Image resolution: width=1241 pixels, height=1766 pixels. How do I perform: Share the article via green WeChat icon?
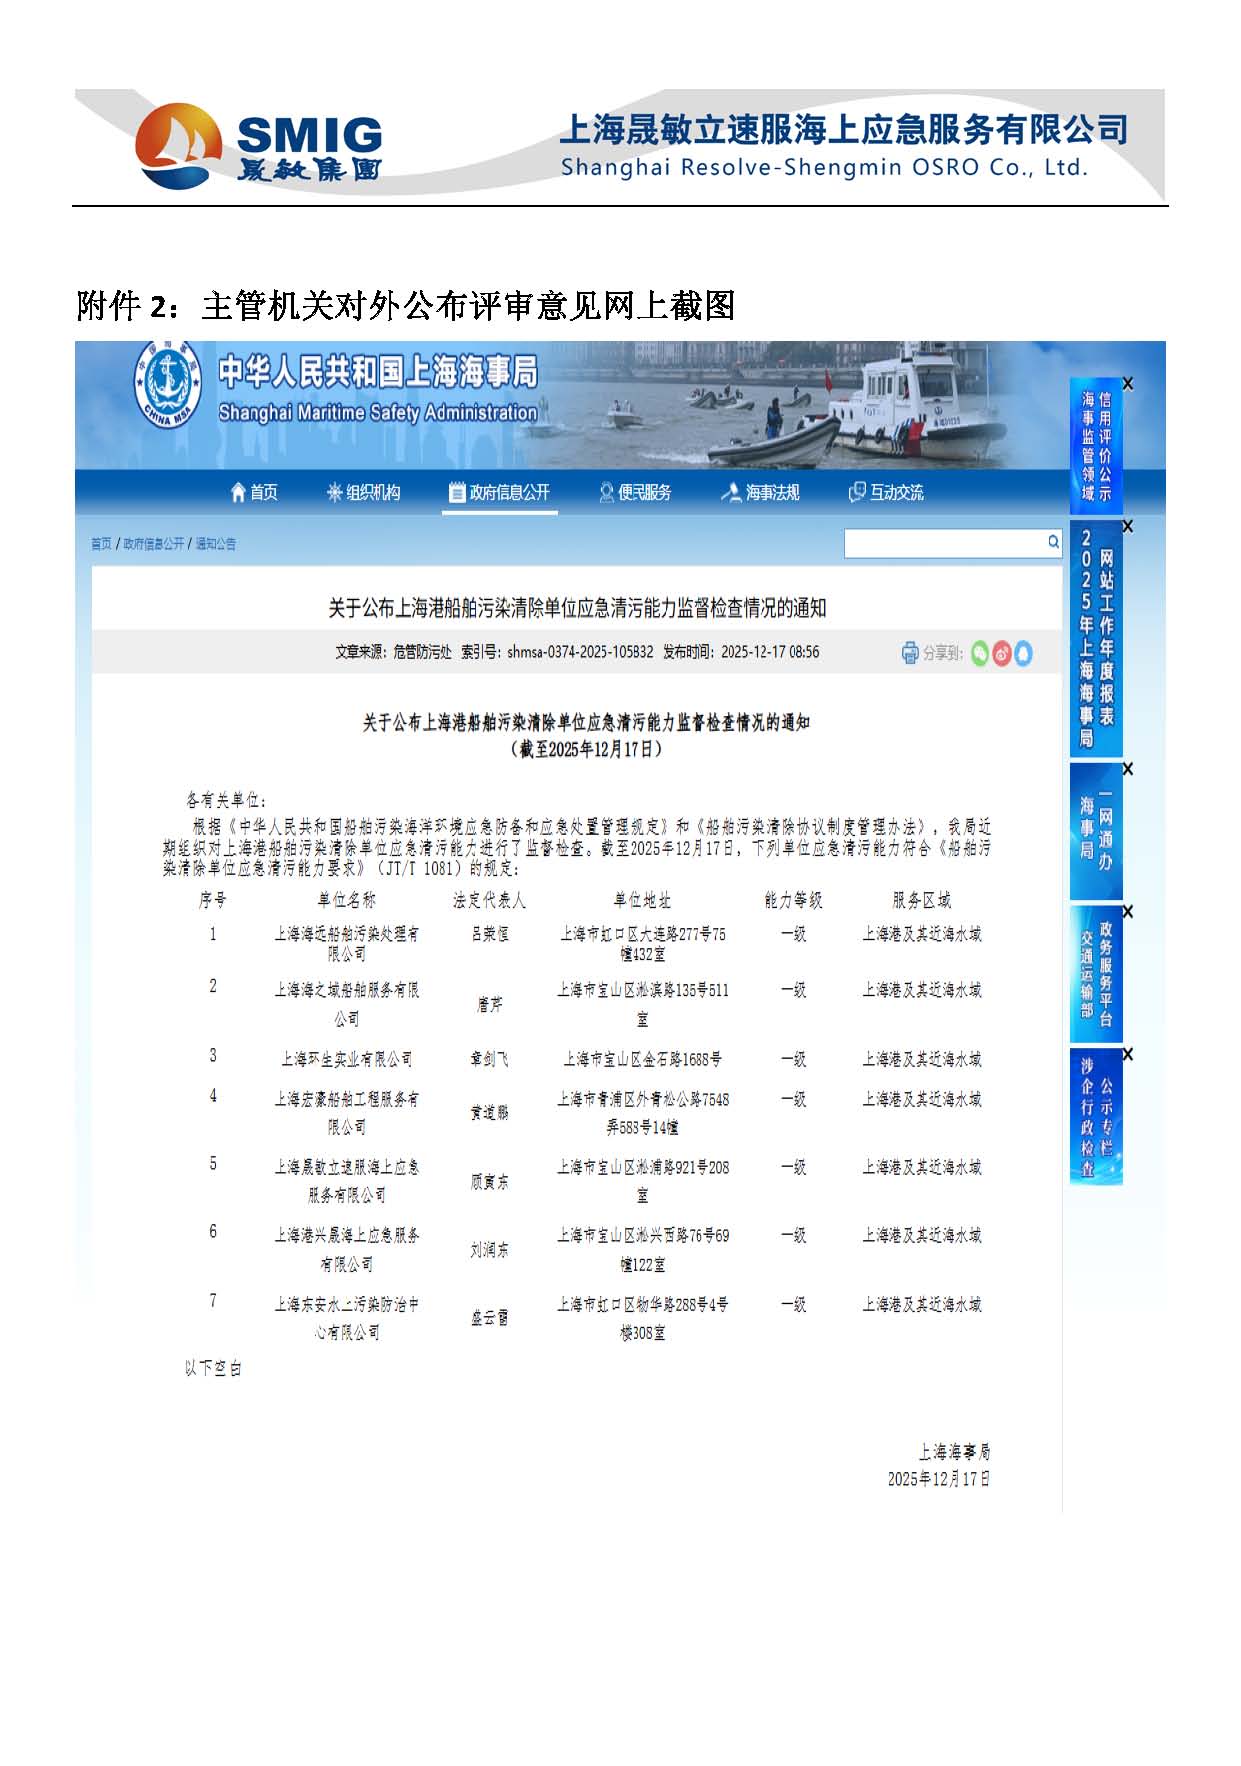pyautogui.click(x=979, y=653)
